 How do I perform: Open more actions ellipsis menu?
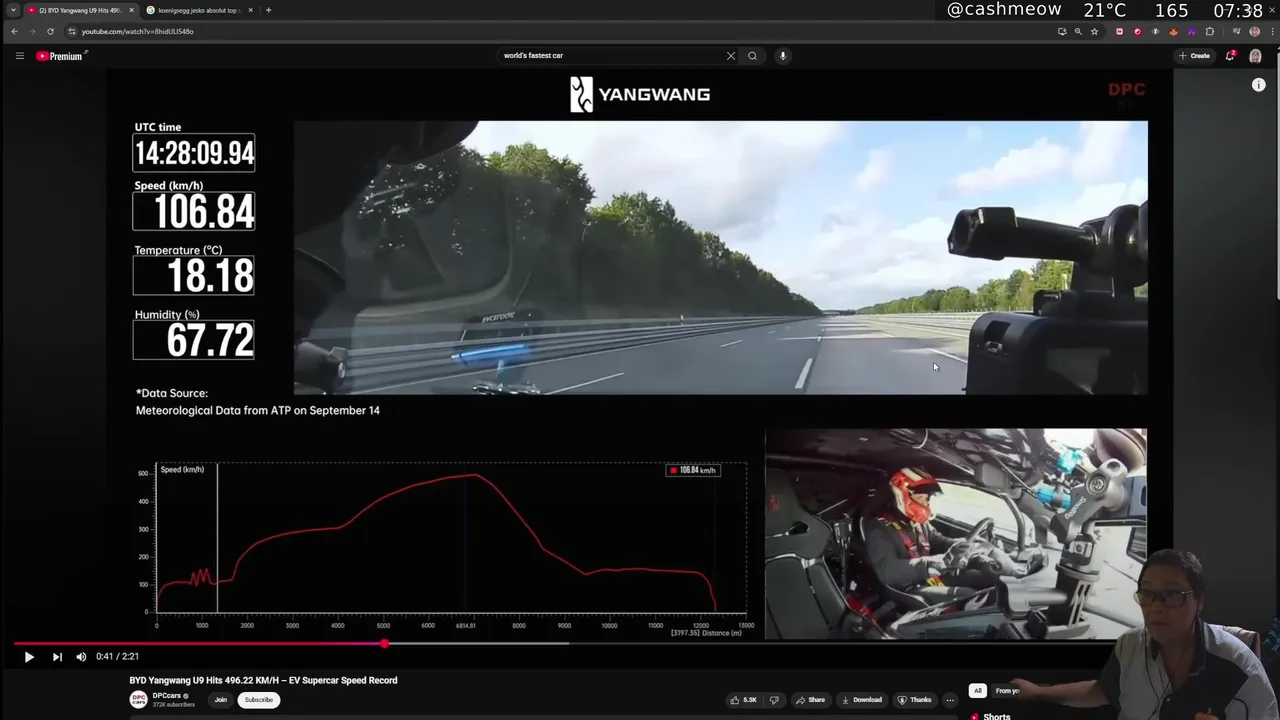point(950,700)
